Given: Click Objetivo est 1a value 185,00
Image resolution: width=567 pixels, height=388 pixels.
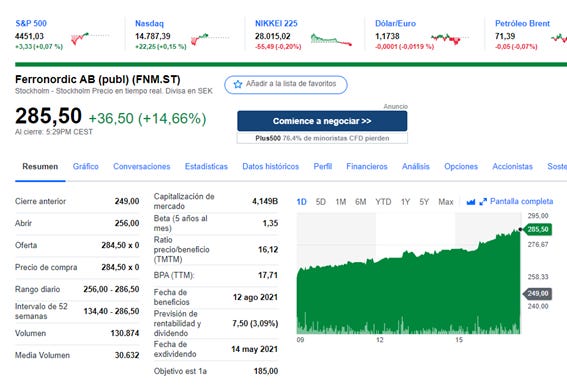Looking at the screenshot, I should pyautogui.click(x=266, y=371).
